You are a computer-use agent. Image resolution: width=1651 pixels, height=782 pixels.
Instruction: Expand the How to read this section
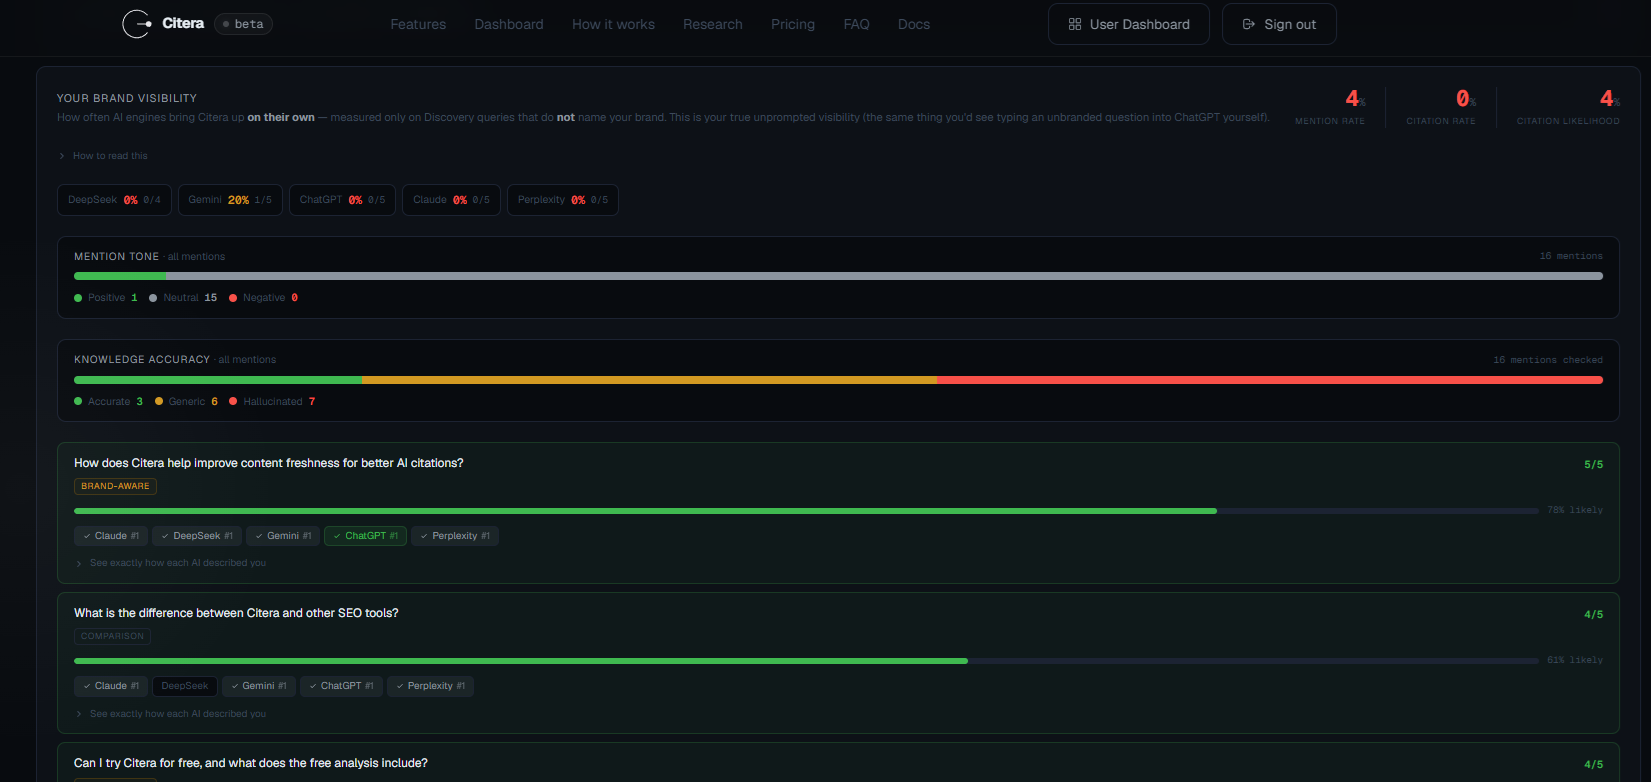tap(103, 156)
